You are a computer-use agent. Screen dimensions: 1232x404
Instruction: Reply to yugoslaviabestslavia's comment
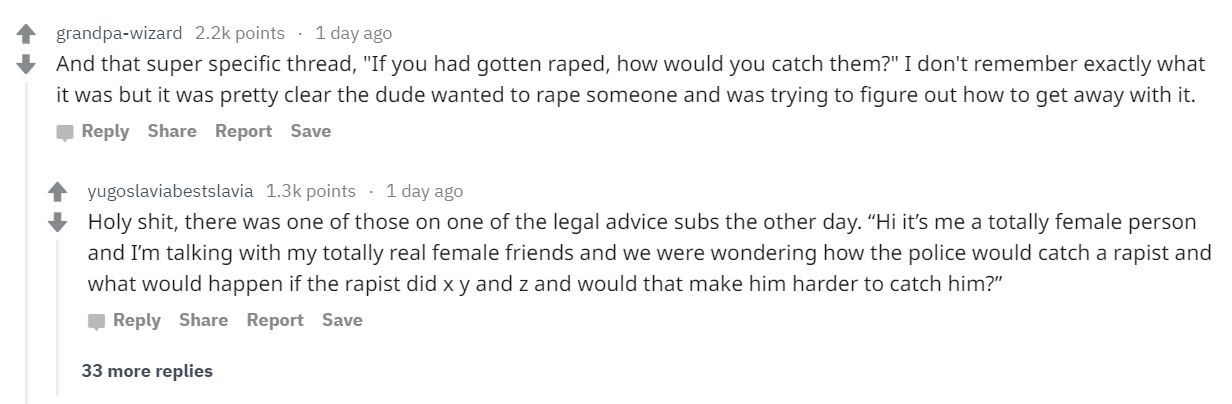(137, 320)
